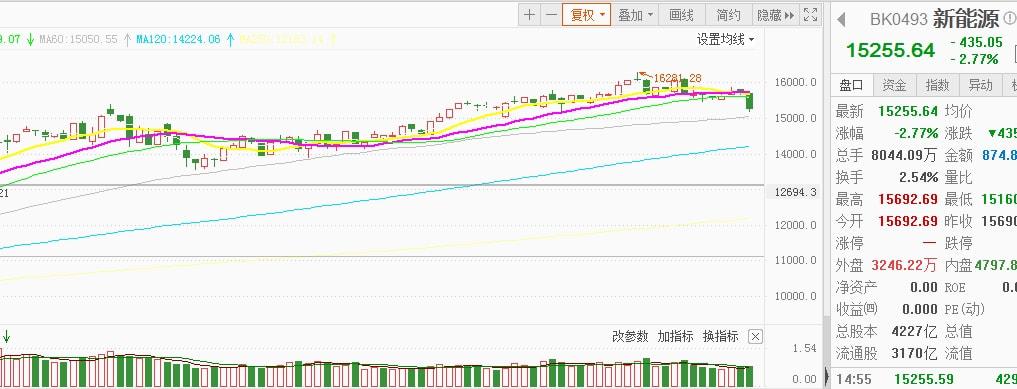This screenshot has width=1017, height=389.
Task: Select the 资金 tab
Action: (x=894, y=85)
